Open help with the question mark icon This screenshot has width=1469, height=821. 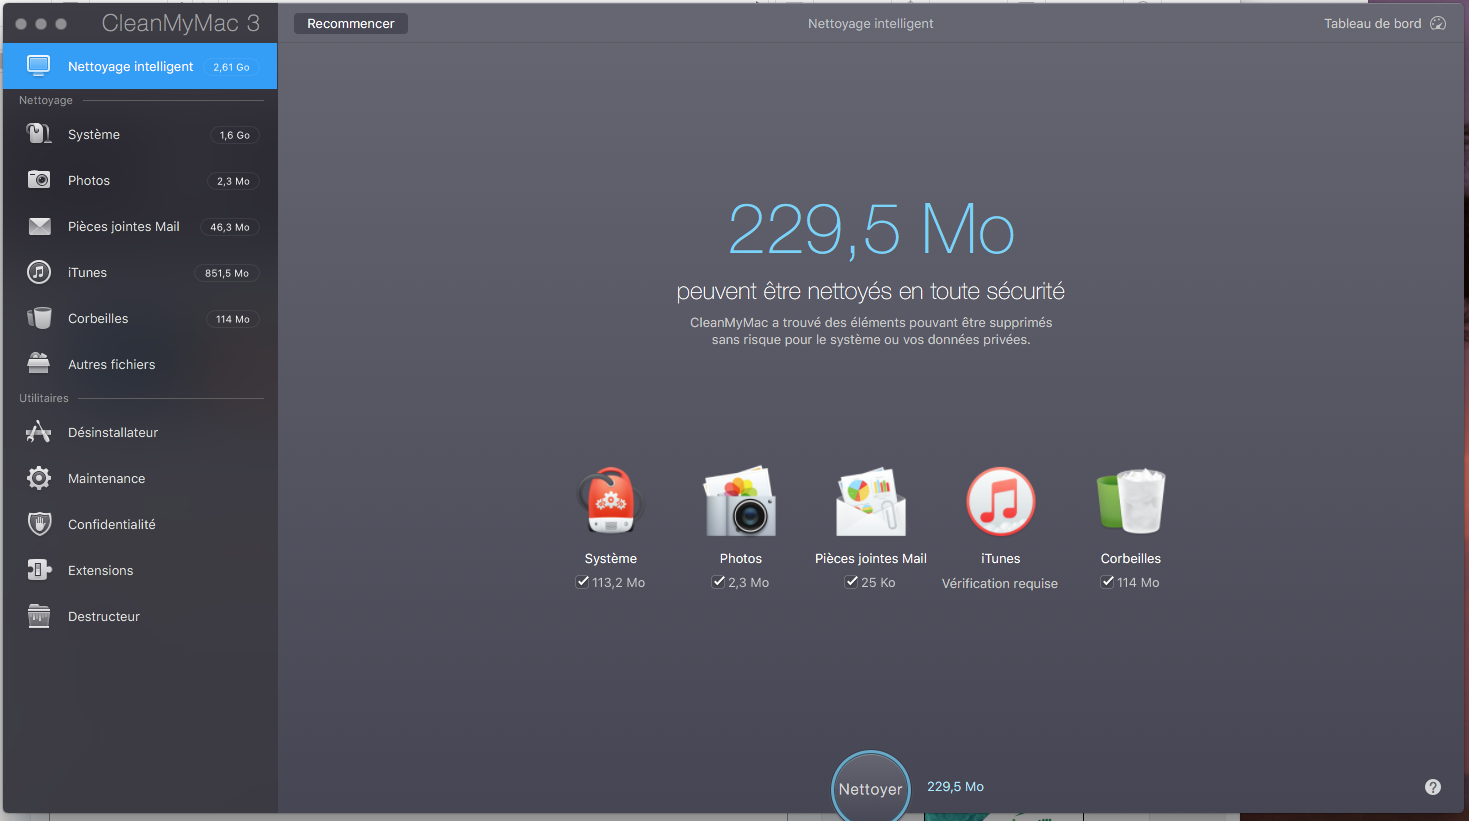tap(1433, 787)
